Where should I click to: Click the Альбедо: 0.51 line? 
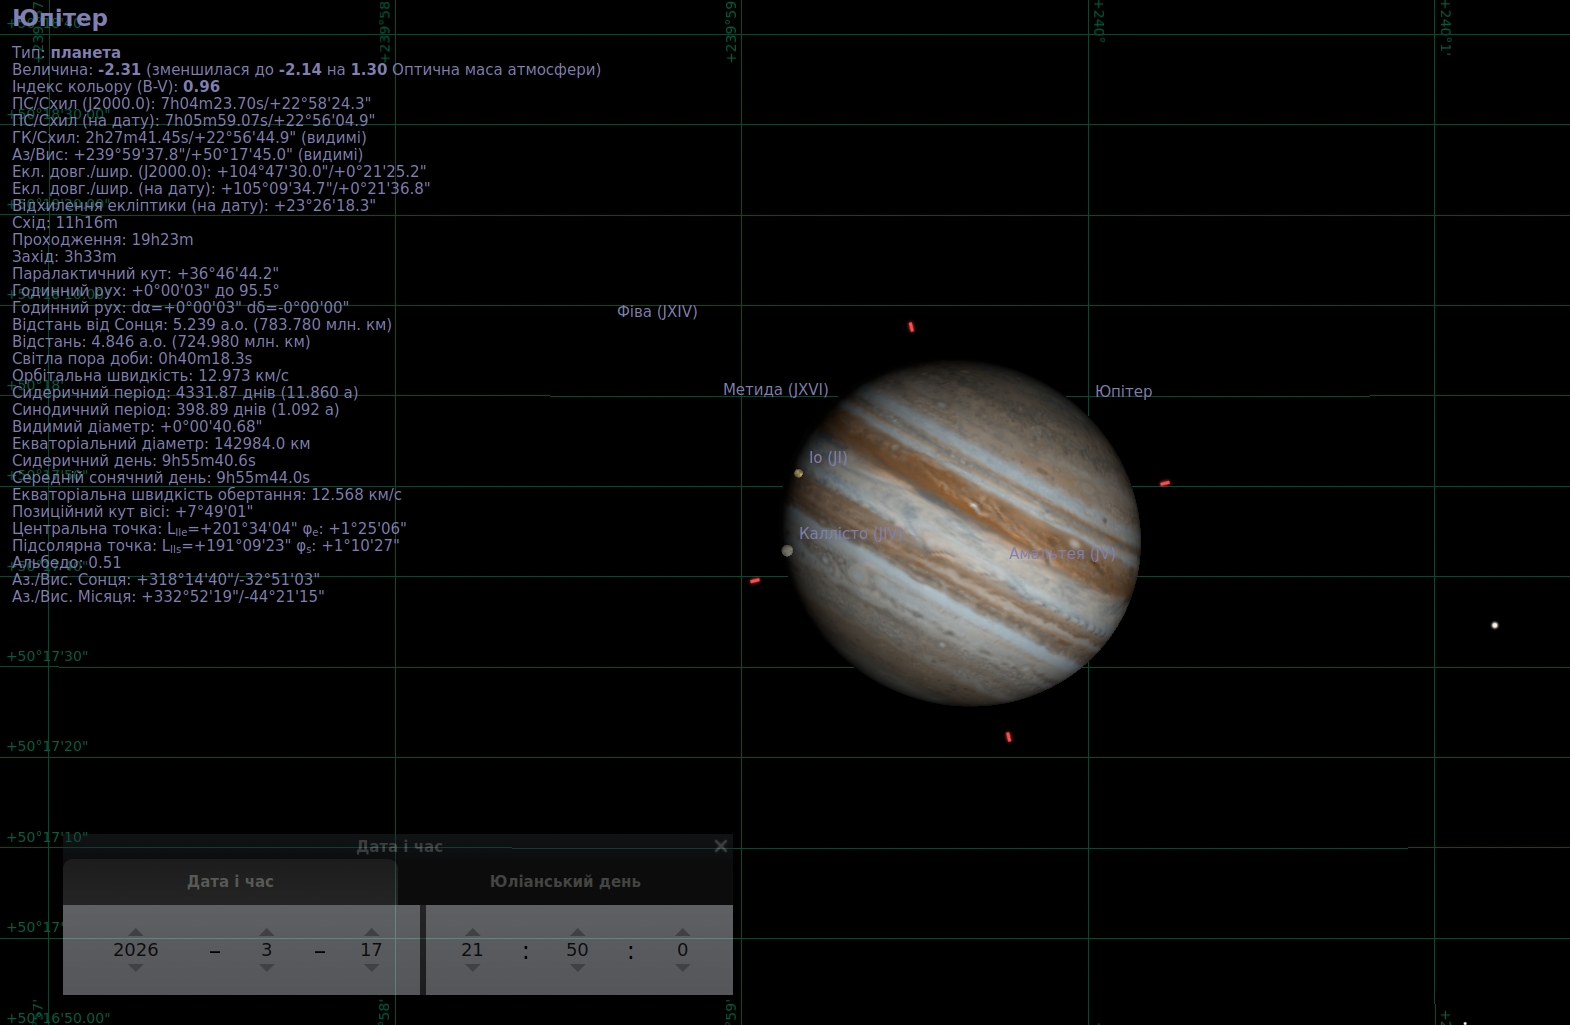(66, 562)
